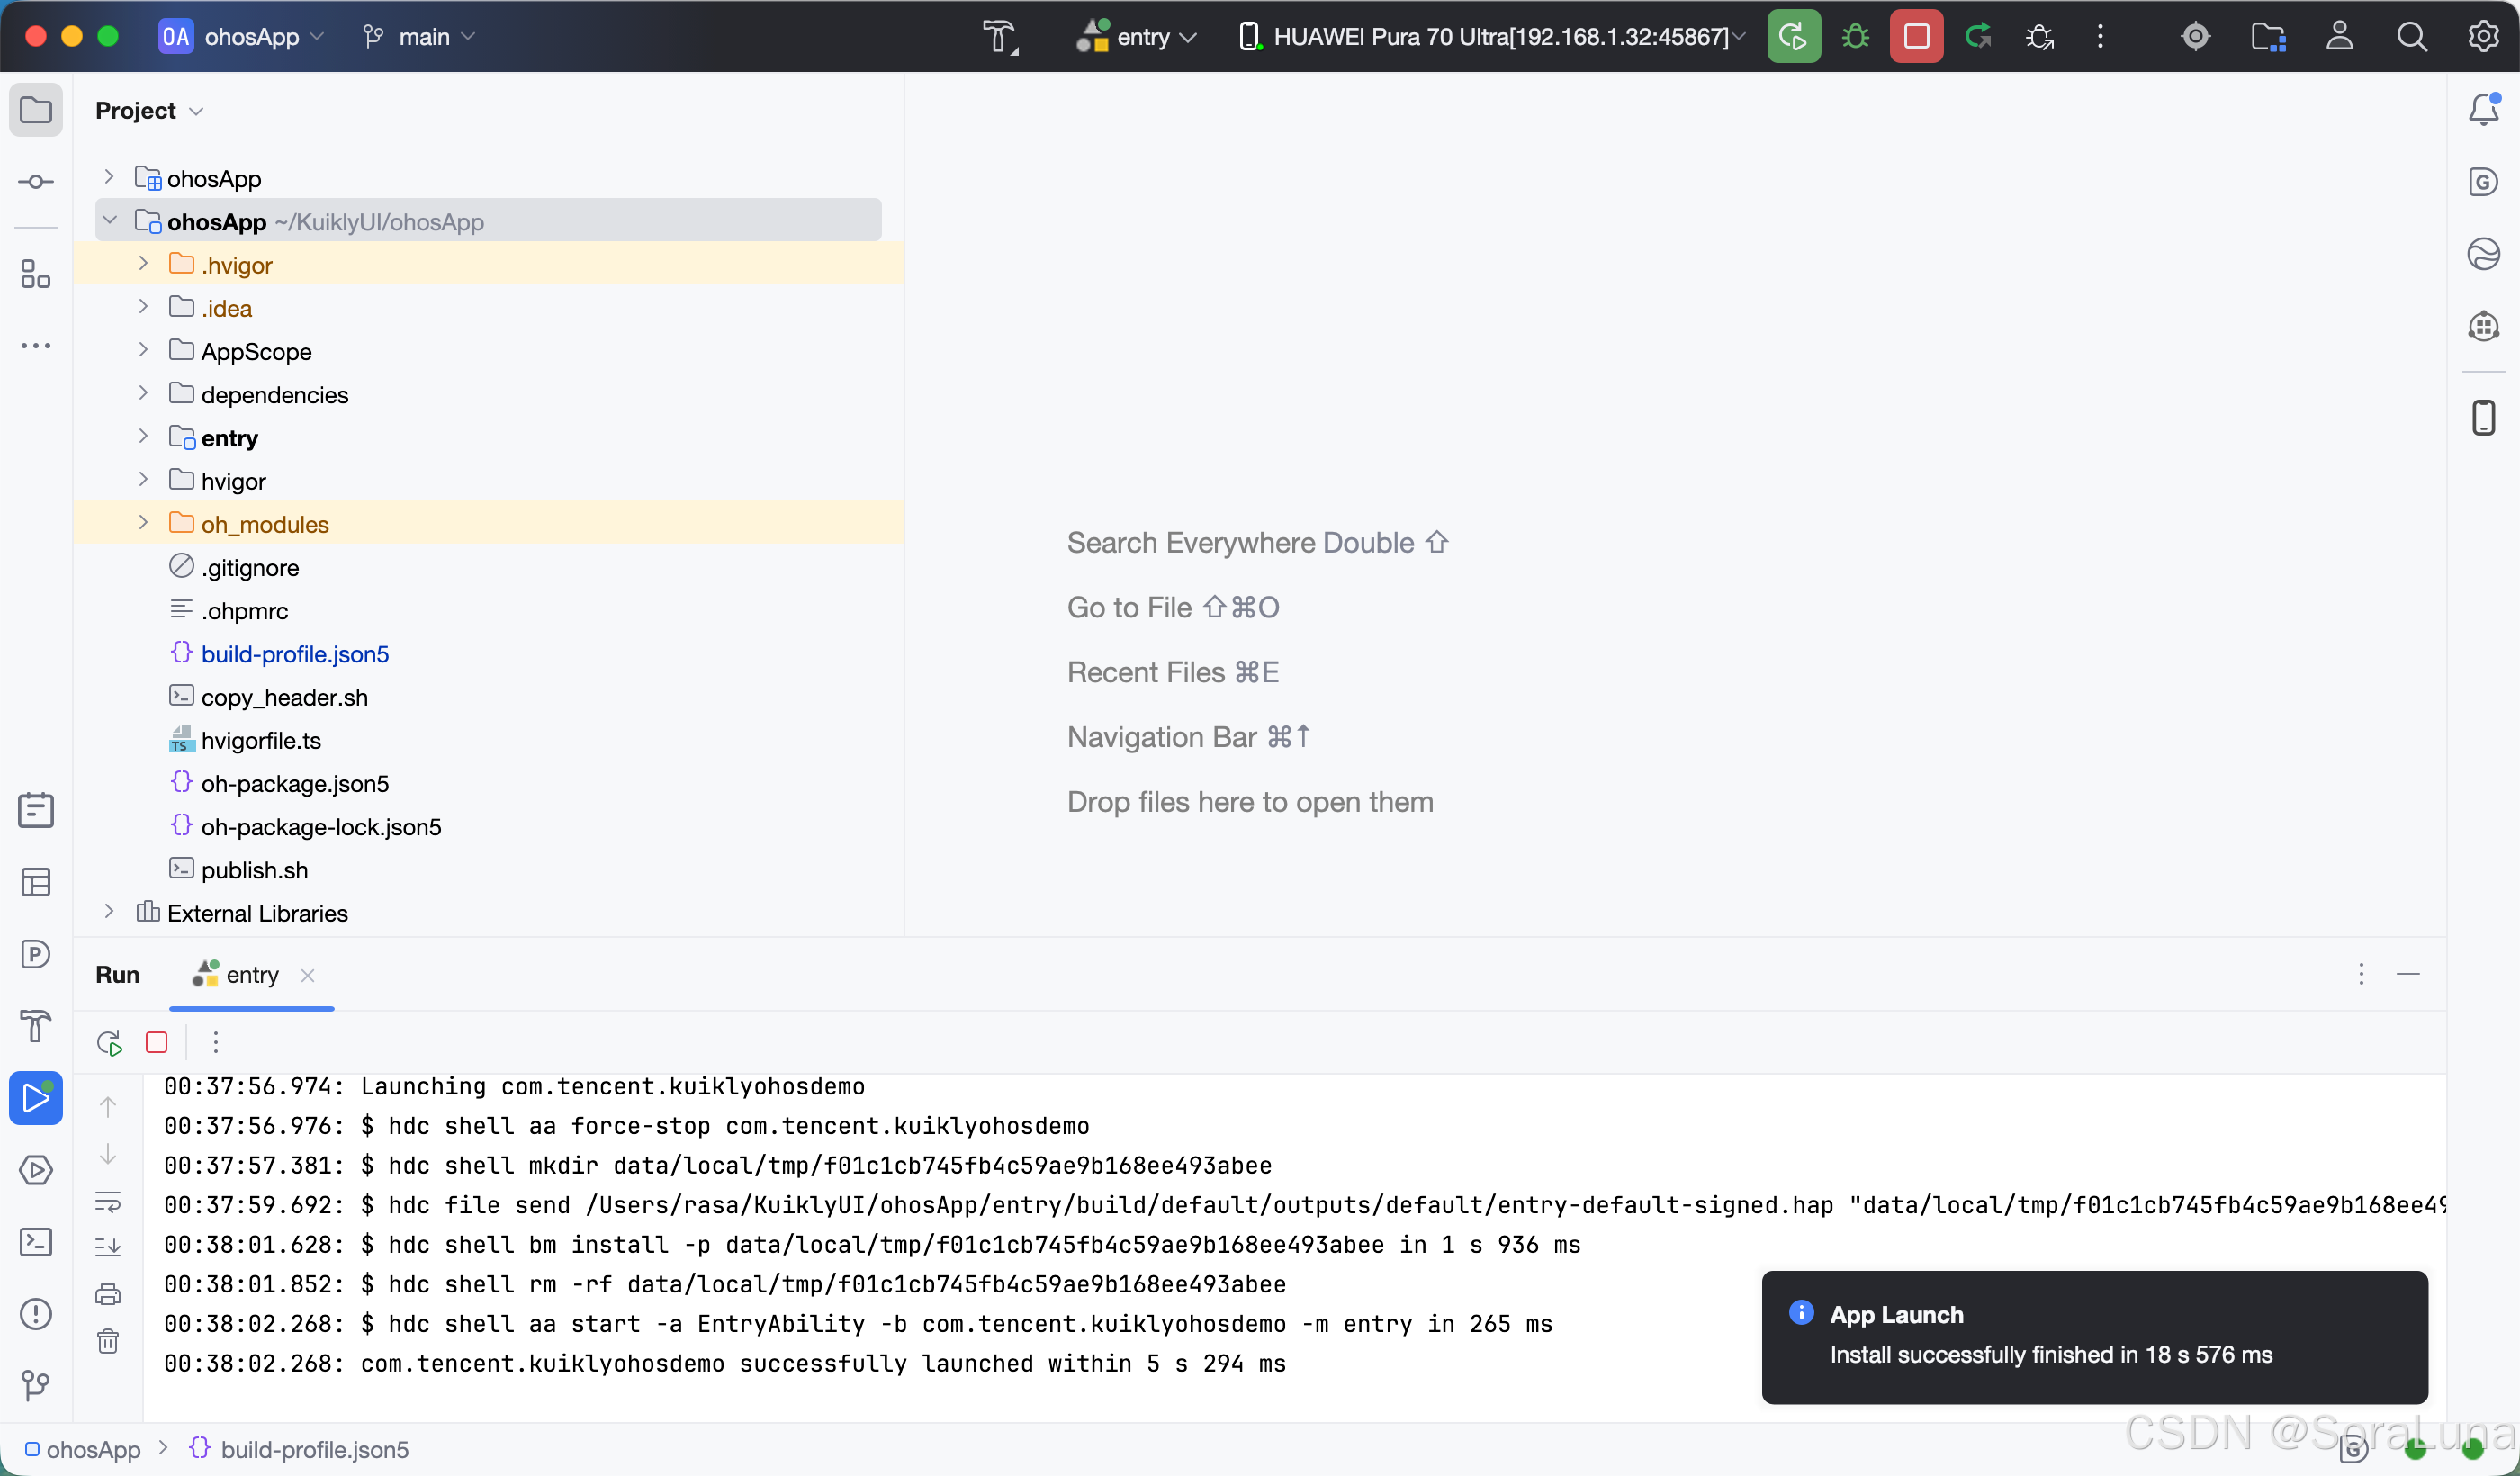Screen dimensions: 2520x1476
Task: Click the Search Everywhere magnifier icon
Action: 2411,37
